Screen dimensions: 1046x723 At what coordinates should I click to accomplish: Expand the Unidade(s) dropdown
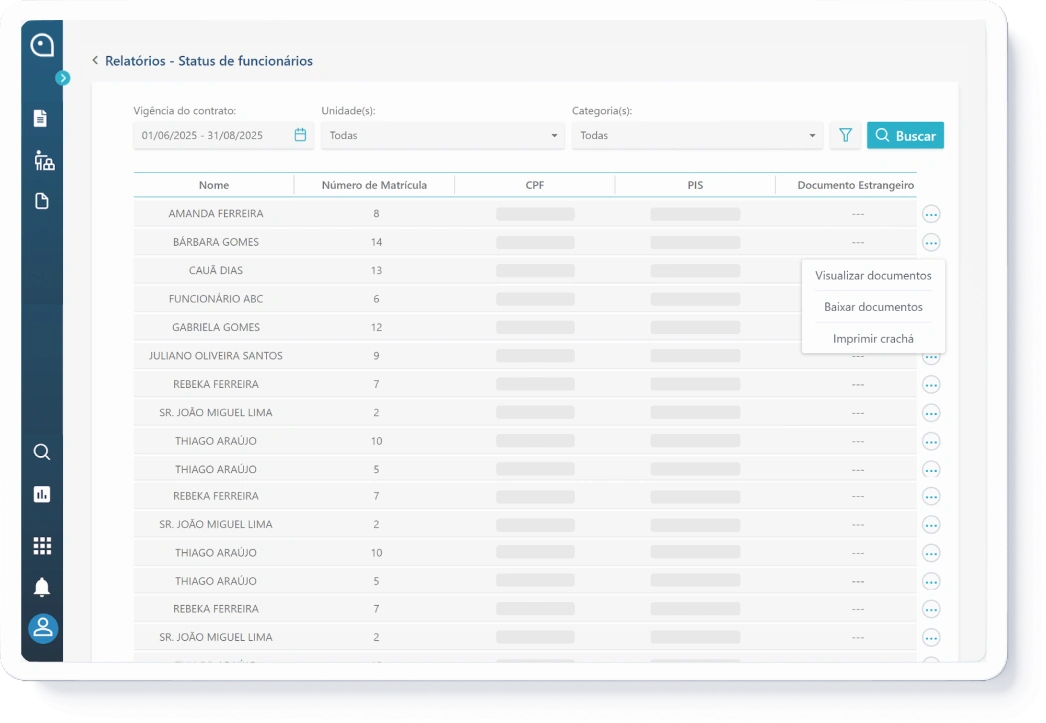[443, 135]
